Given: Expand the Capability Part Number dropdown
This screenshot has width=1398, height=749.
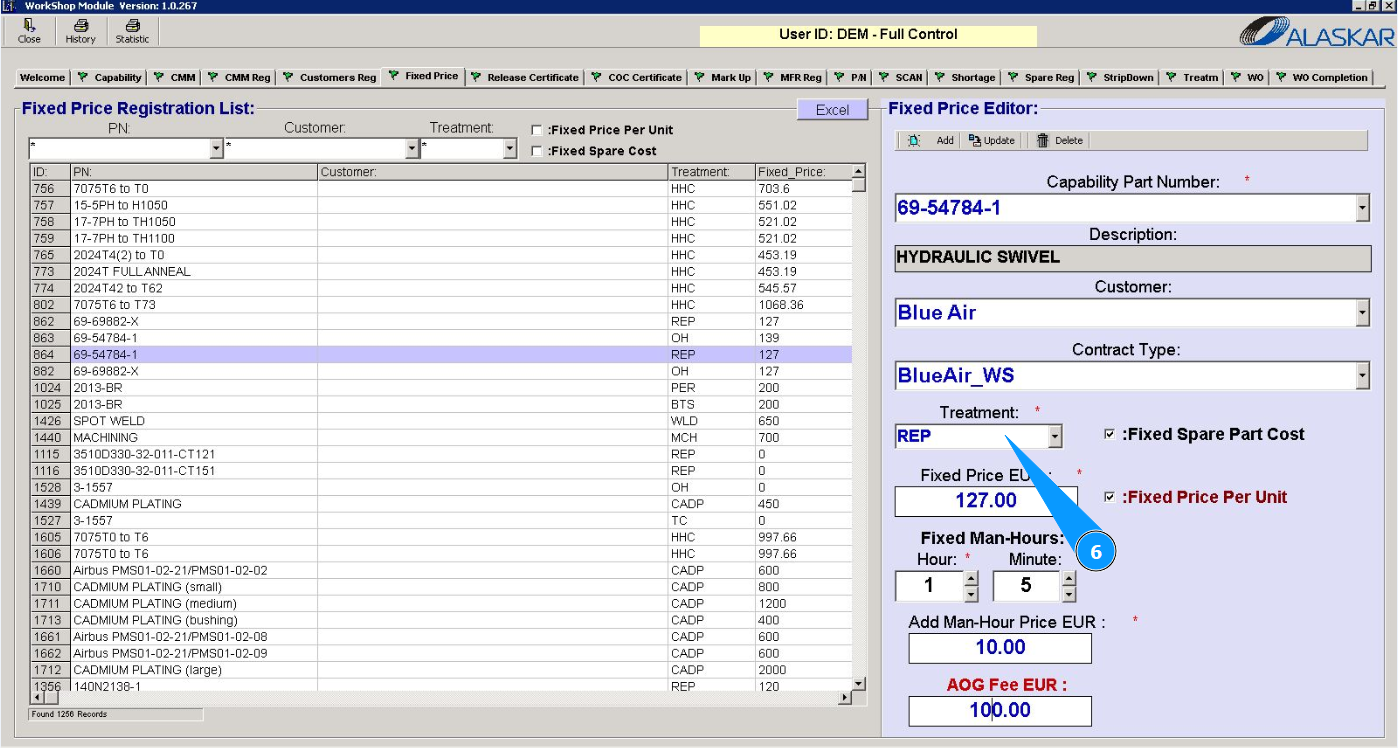Looking at the screenshot, I should pyautogui.click(x=1361, y=209).
